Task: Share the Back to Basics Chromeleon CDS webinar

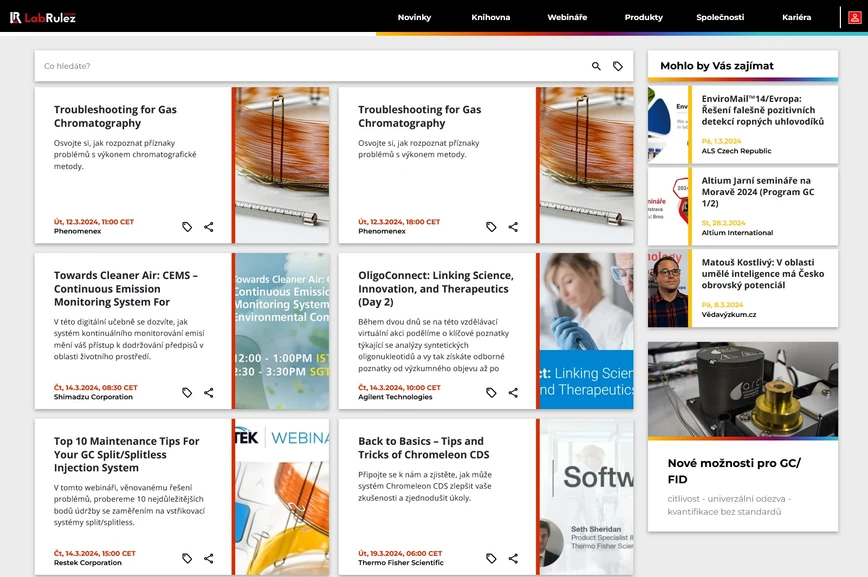Action: pos(512,559)
